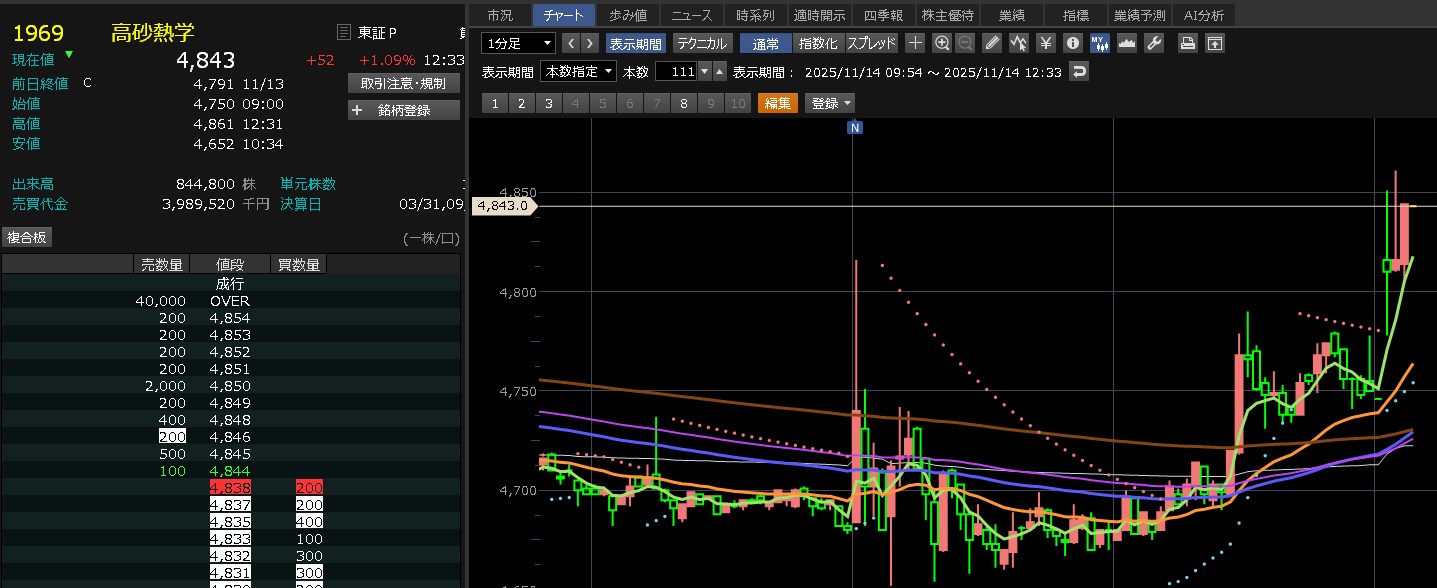Open the 四季報 tab
Screen dimensions: 1437x588
pyautogui.click(x=883, y=15)
